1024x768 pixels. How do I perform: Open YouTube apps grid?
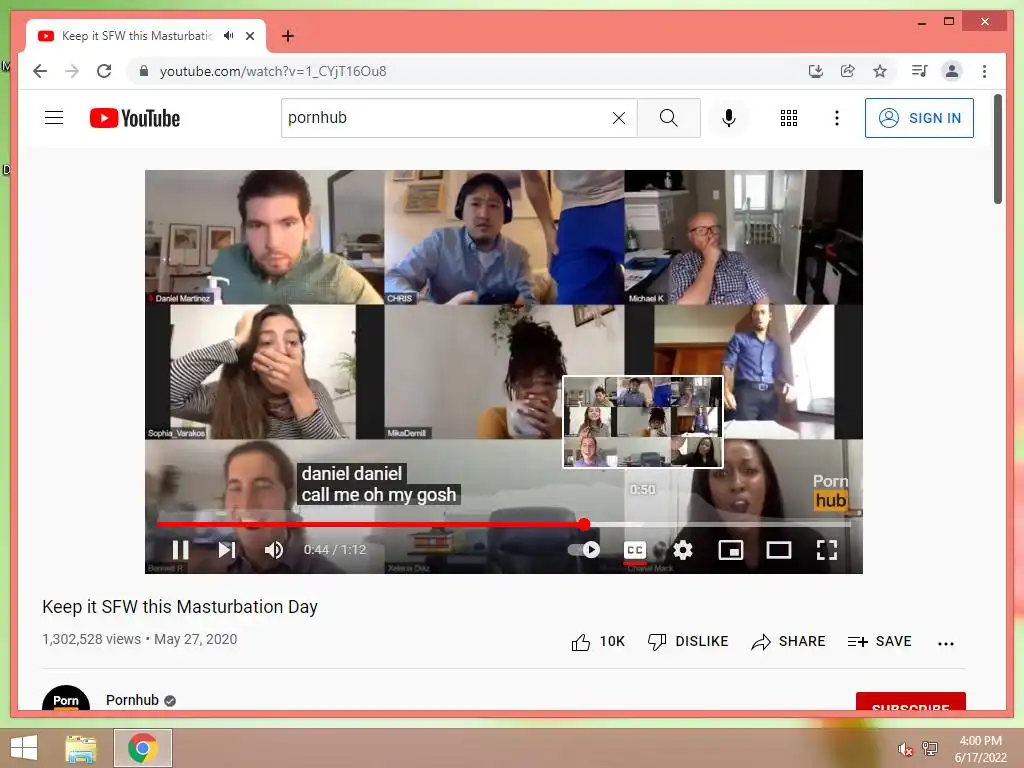pyautogui.click(x=789, y=118)
